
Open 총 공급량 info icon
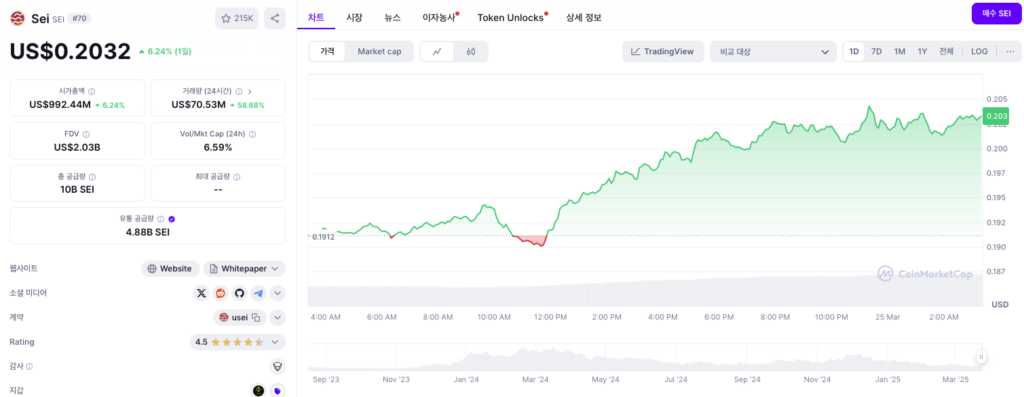[x=92, y=177]
